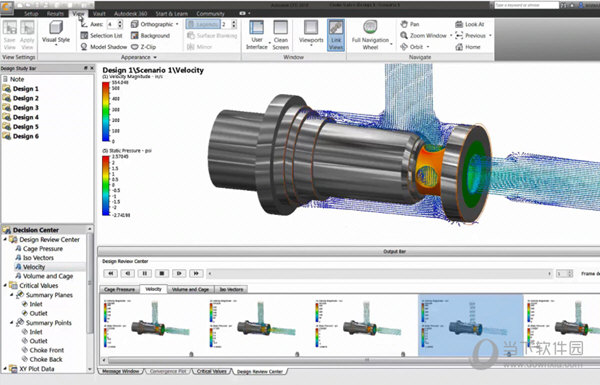Collapse the Critical Values node
600x385 pixels.
[x=5, y=285]
